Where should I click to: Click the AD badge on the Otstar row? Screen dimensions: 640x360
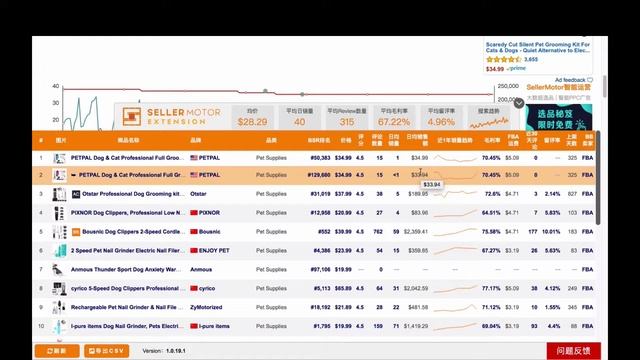[x=76, y=194]
